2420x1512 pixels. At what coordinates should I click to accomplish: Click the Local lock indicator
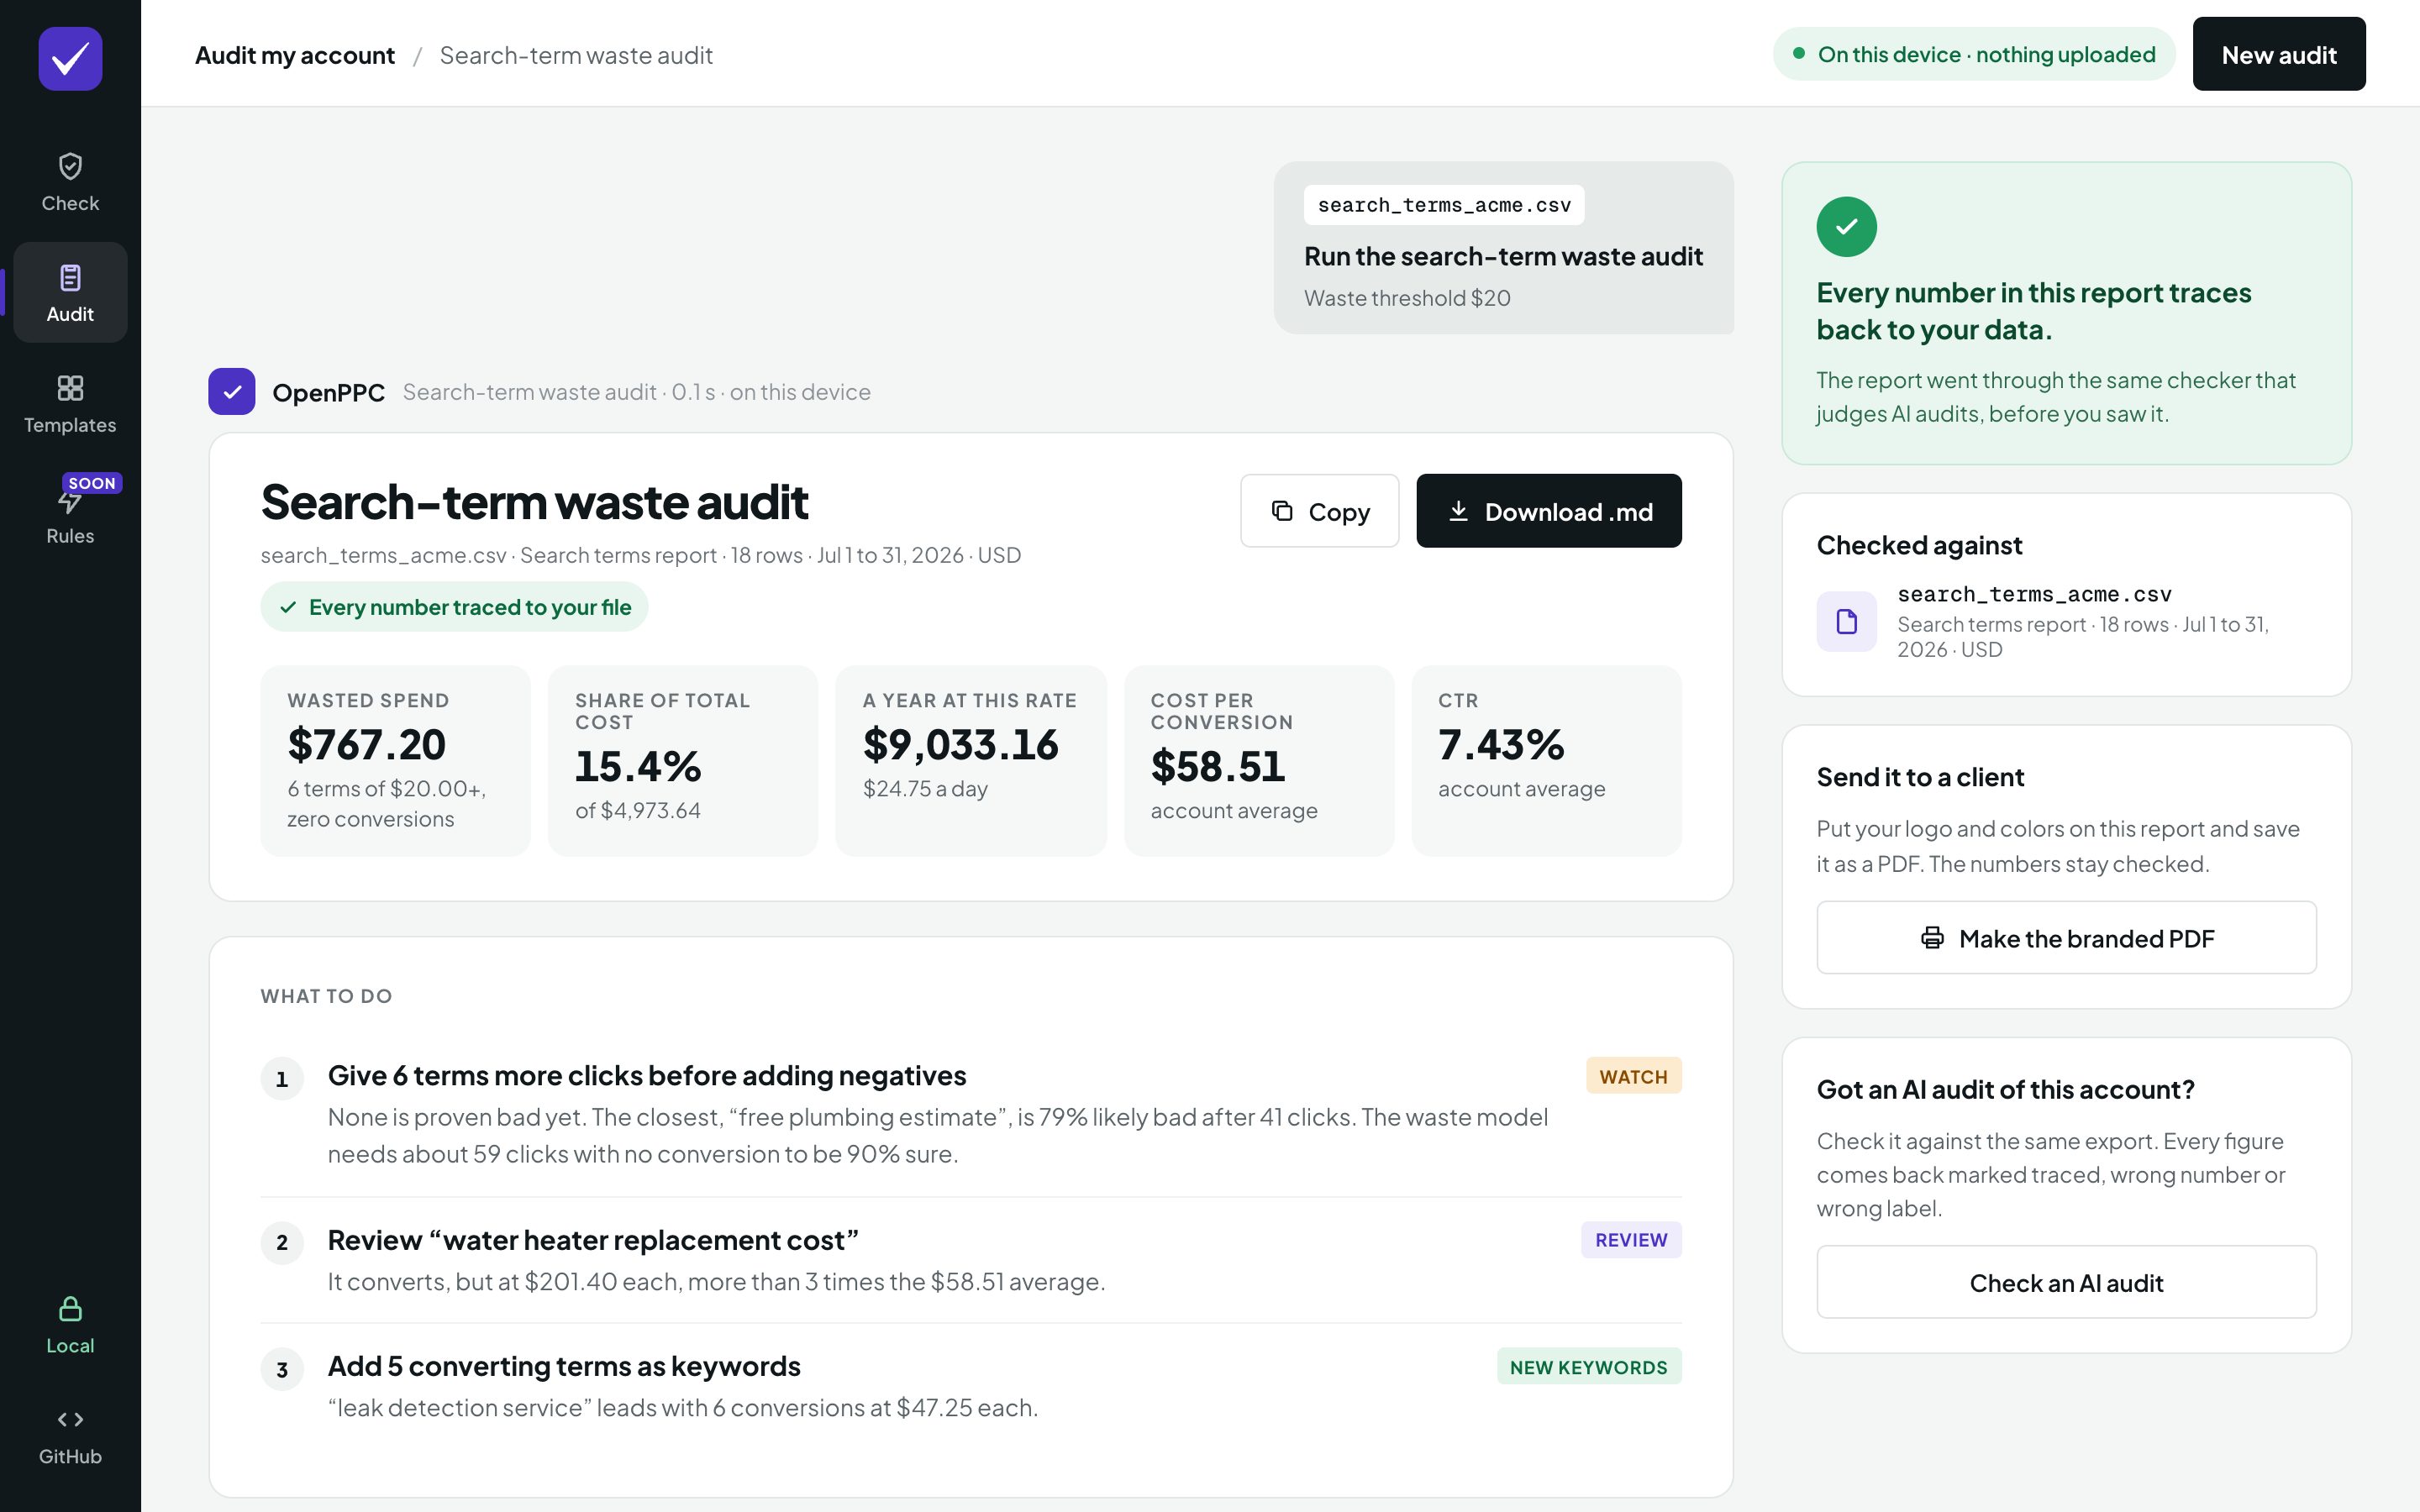(x=70, y=1324)
